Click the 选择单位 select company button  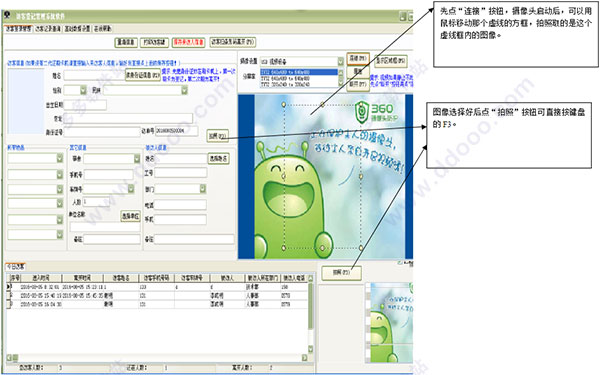130,216
